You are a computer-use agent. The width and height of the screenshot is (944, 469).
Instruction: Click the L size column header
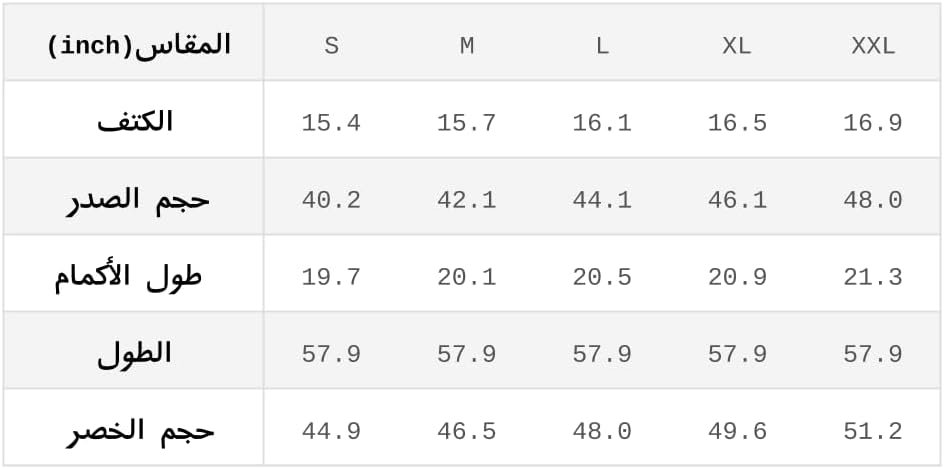(x=602, y=46)
